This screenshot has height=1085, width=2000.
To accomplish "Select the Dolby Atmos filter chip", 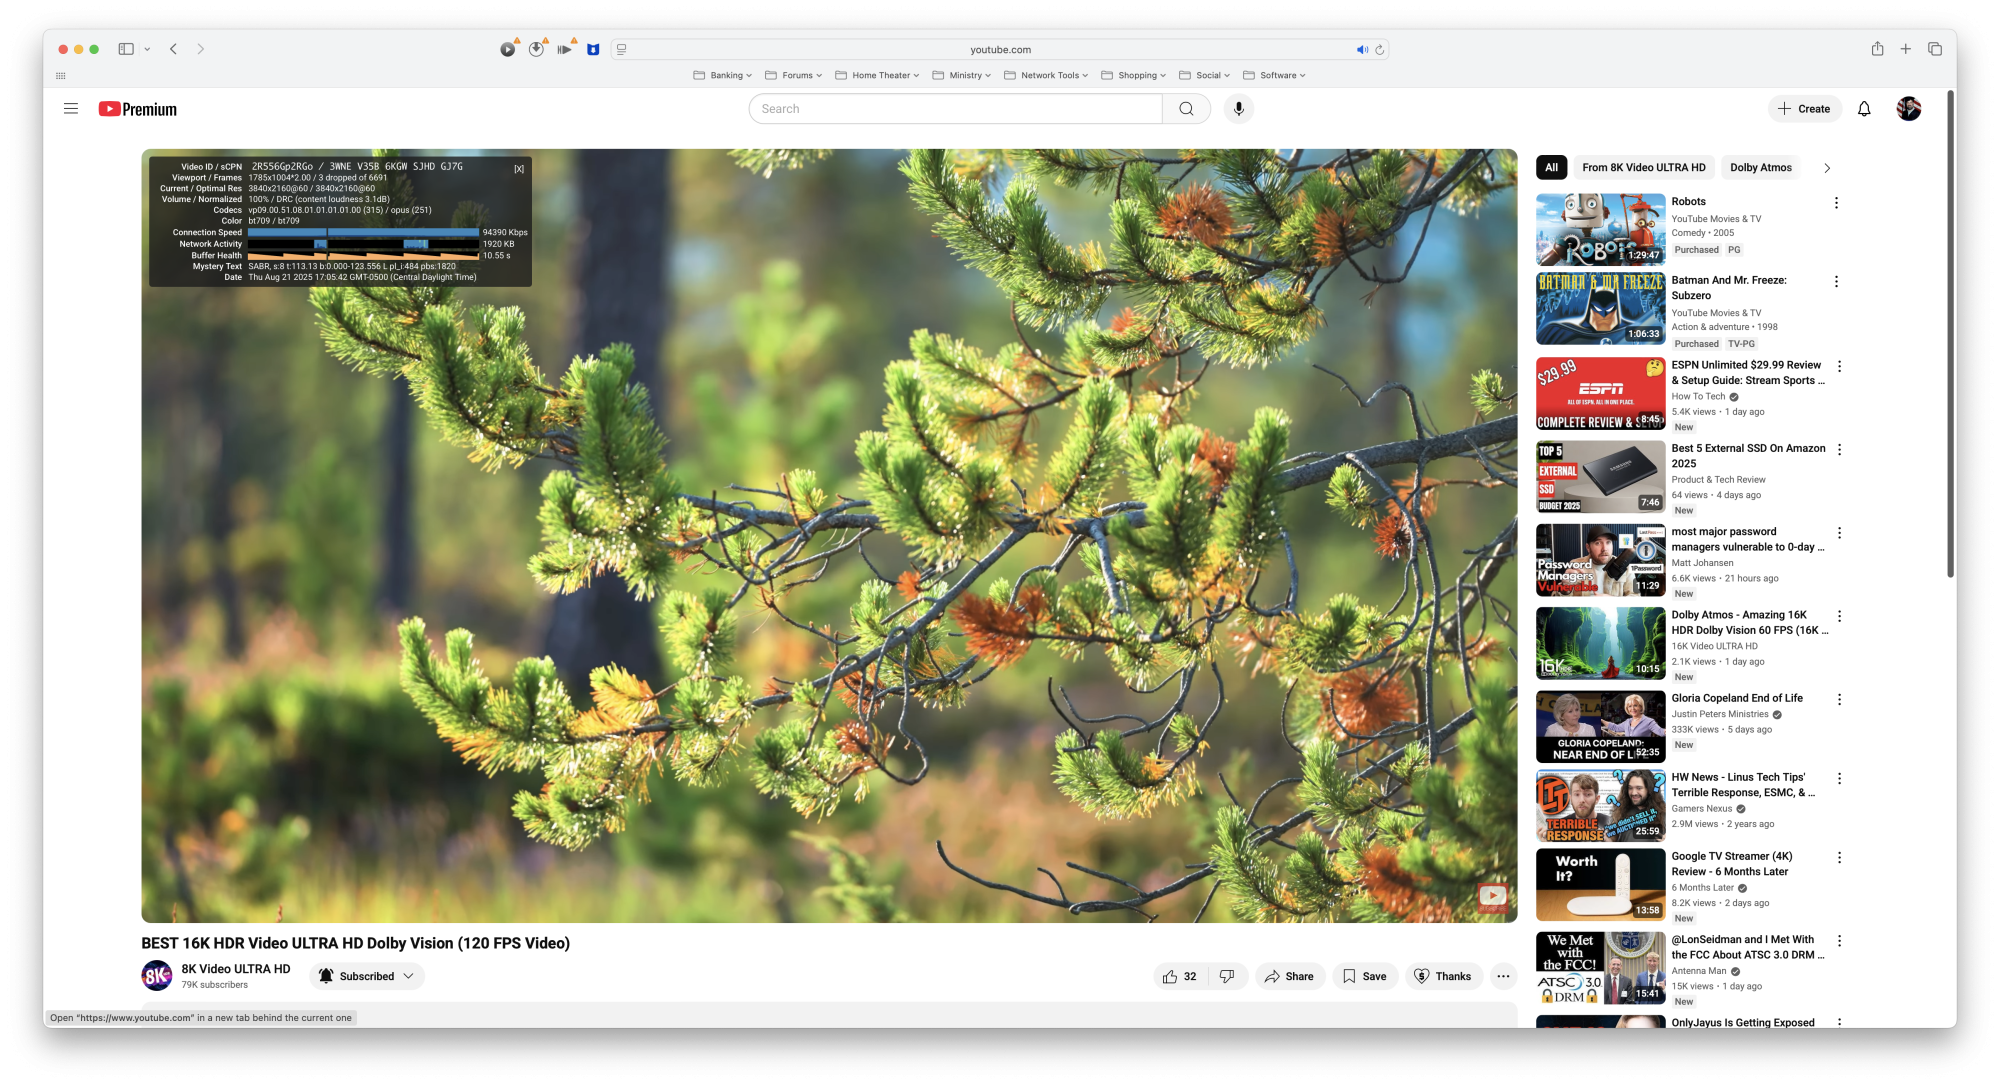I will (x=1761, y=168).
